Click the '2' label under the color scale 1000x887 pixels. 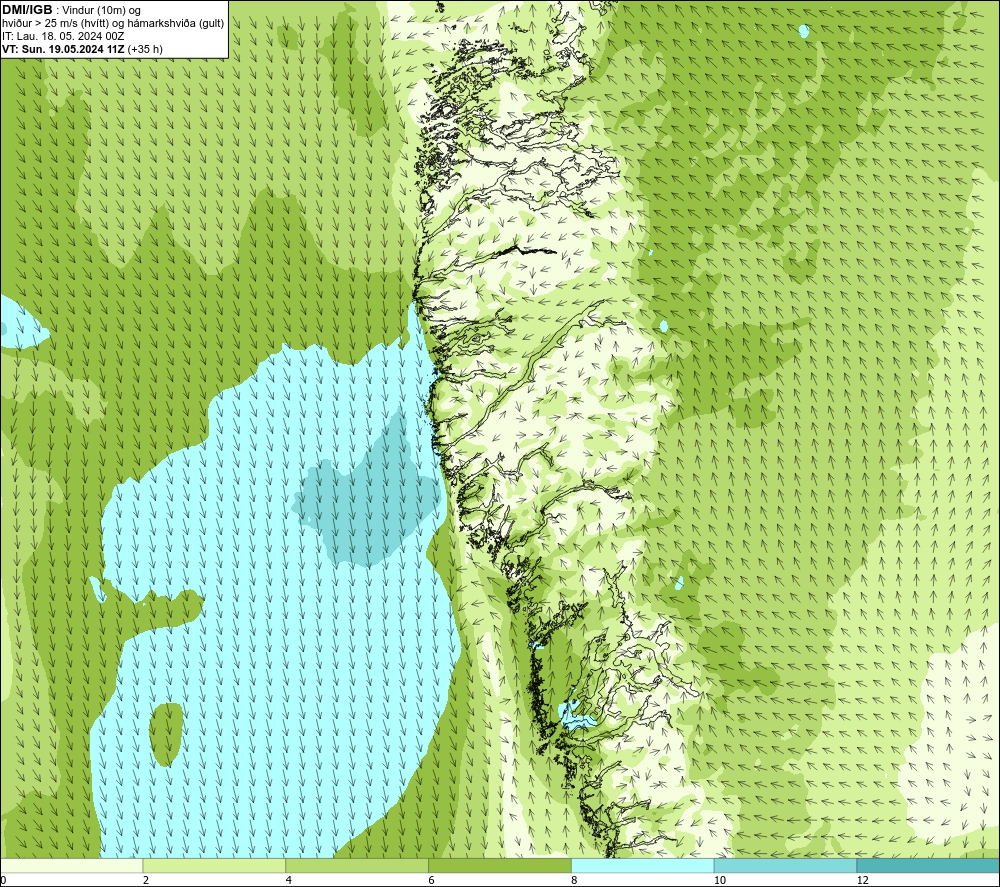point(146,880)
